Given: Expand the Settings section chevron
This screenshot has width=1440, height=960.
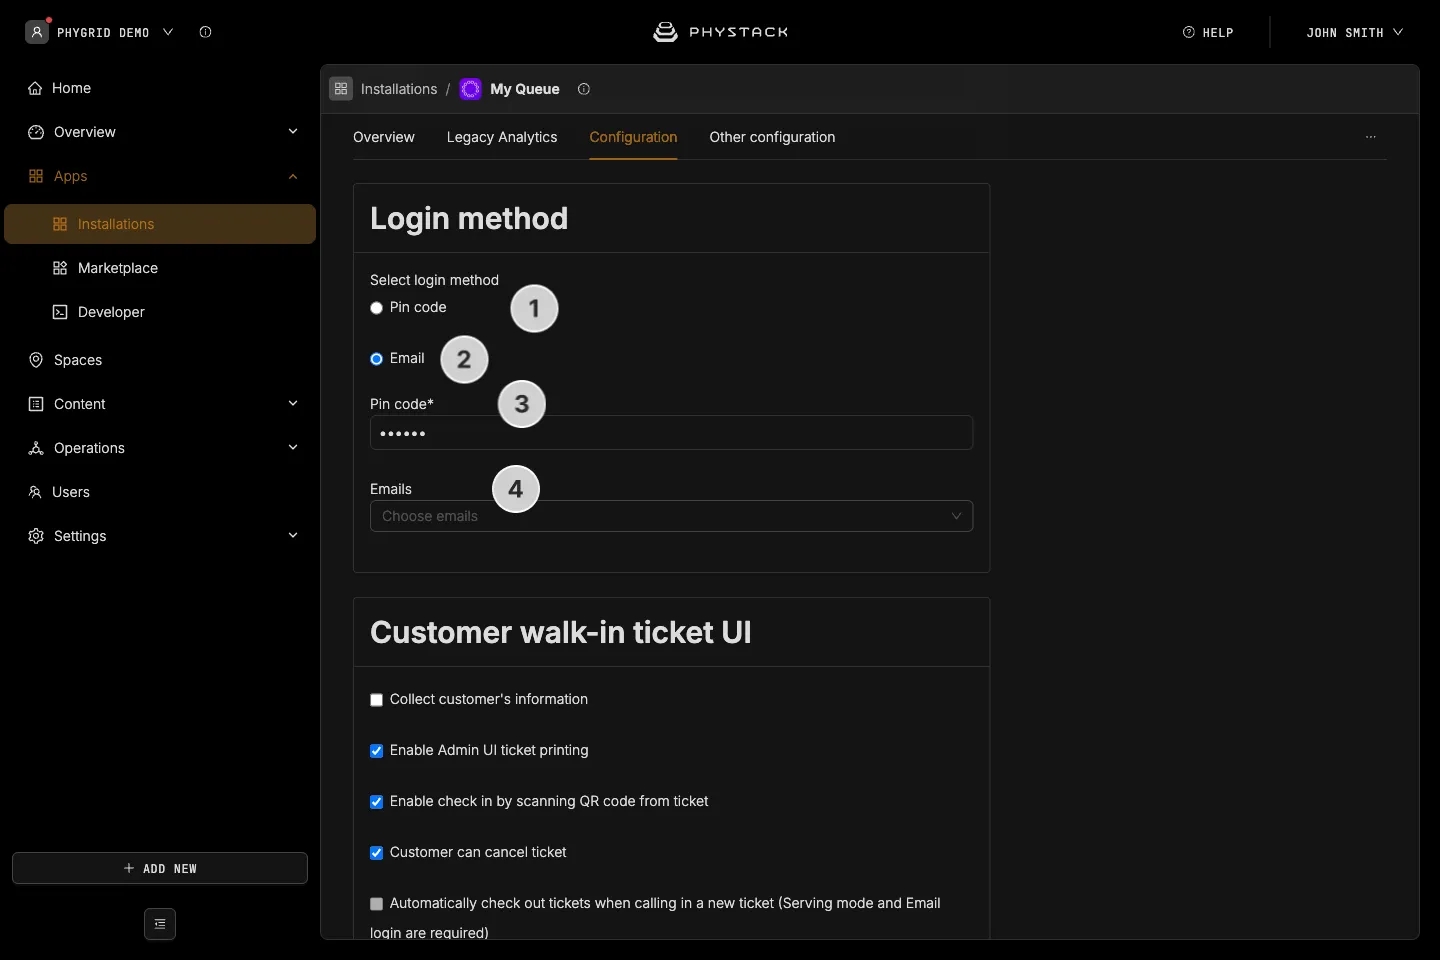Looking at the screenshot, I should (x=293, y=535).
